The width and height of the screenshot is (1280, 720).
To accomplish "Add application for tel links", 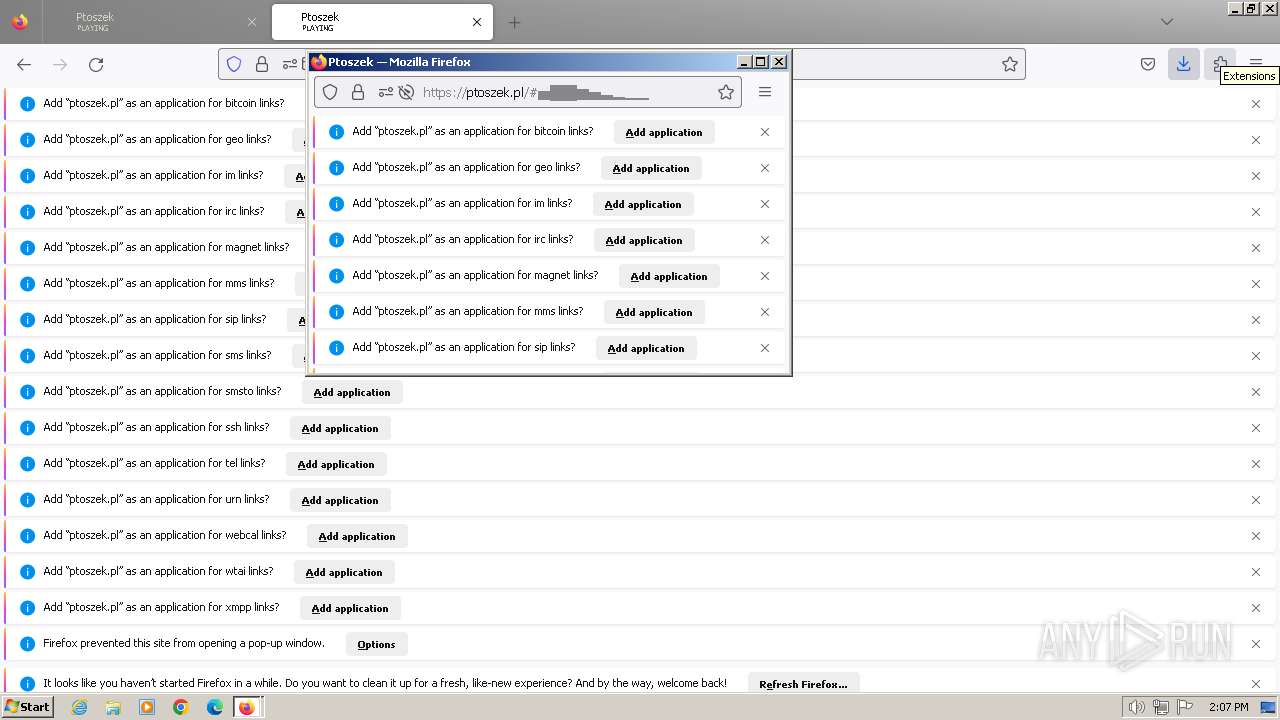I will tap(336, 464).
